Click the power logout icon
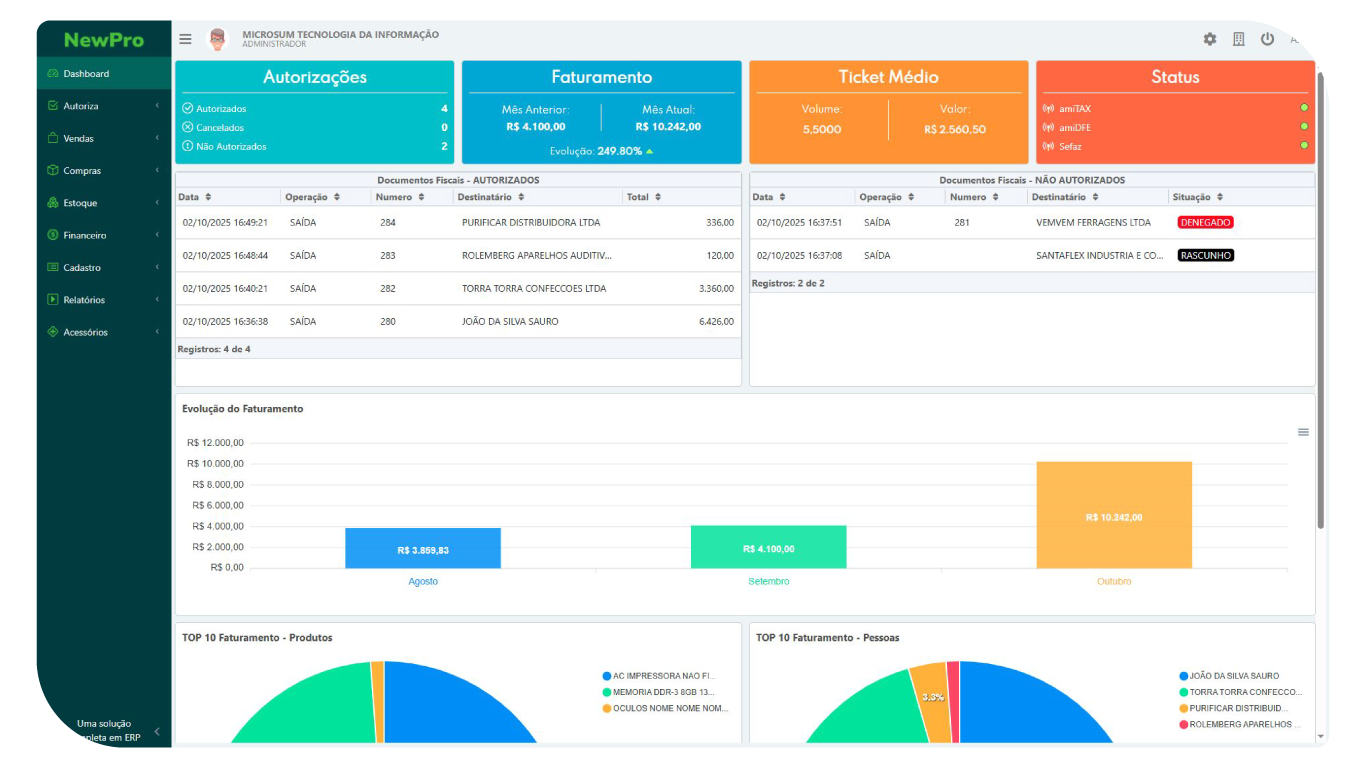 click(x=1267, y=39)
